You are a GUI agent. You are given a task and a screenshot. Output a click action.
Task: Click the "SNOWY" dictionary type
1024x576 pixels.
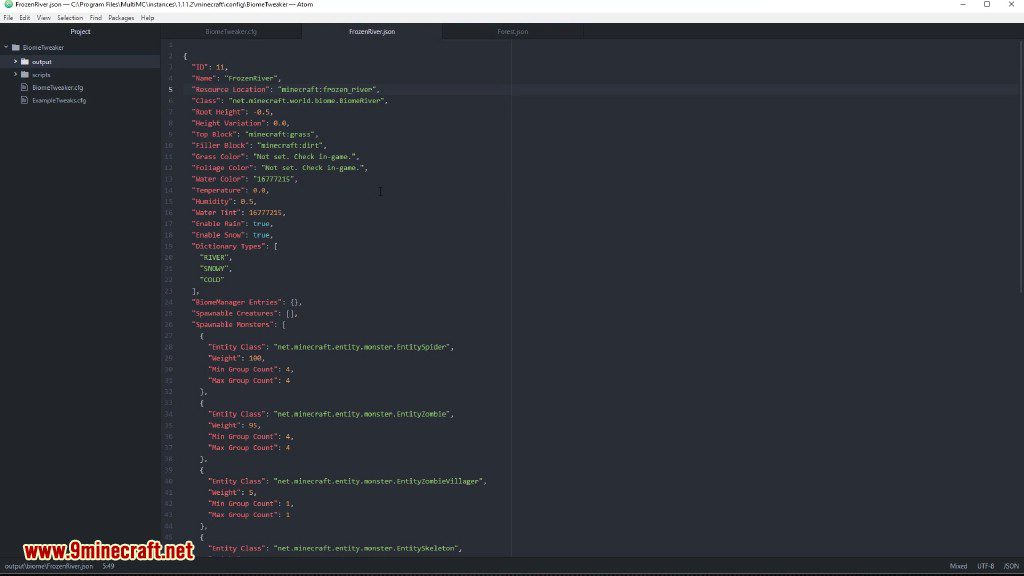214,268
